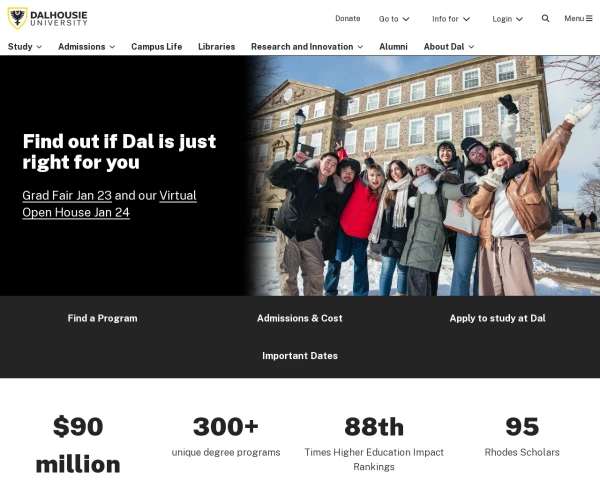Expand the Admissions menu
The width and height of the screenshot is (600, 480).
(x=86, y=47)
